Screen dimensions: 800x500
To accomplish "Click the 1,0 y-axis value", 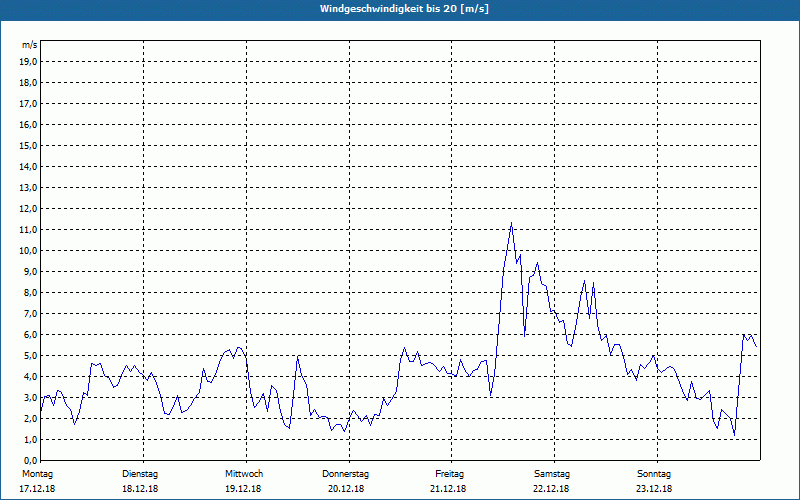I will point(30,439).
